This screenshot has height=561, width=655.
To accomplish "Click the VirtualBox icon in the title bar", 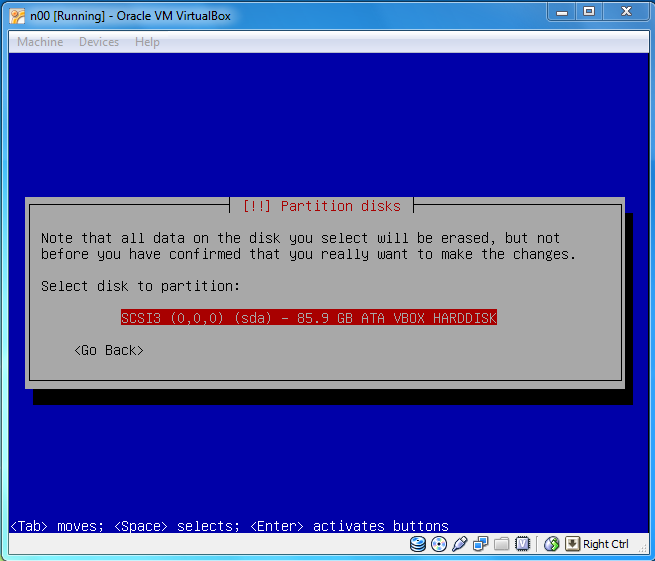I will click(17, 16).
